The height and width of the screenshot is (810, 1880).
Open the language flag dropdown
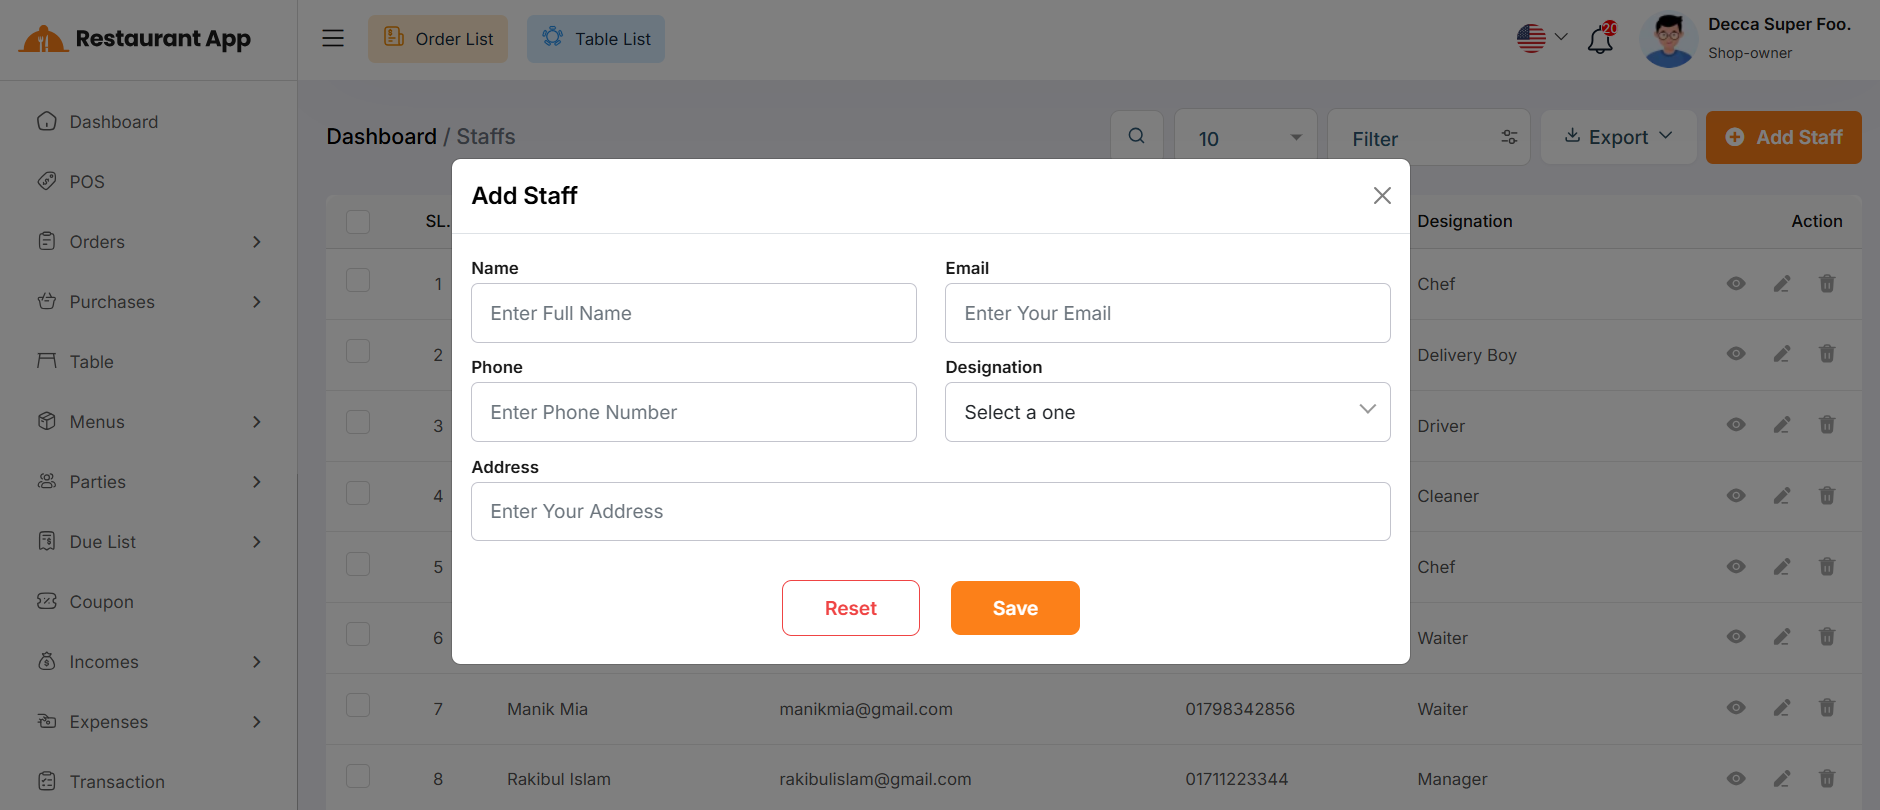[1541, 38]
